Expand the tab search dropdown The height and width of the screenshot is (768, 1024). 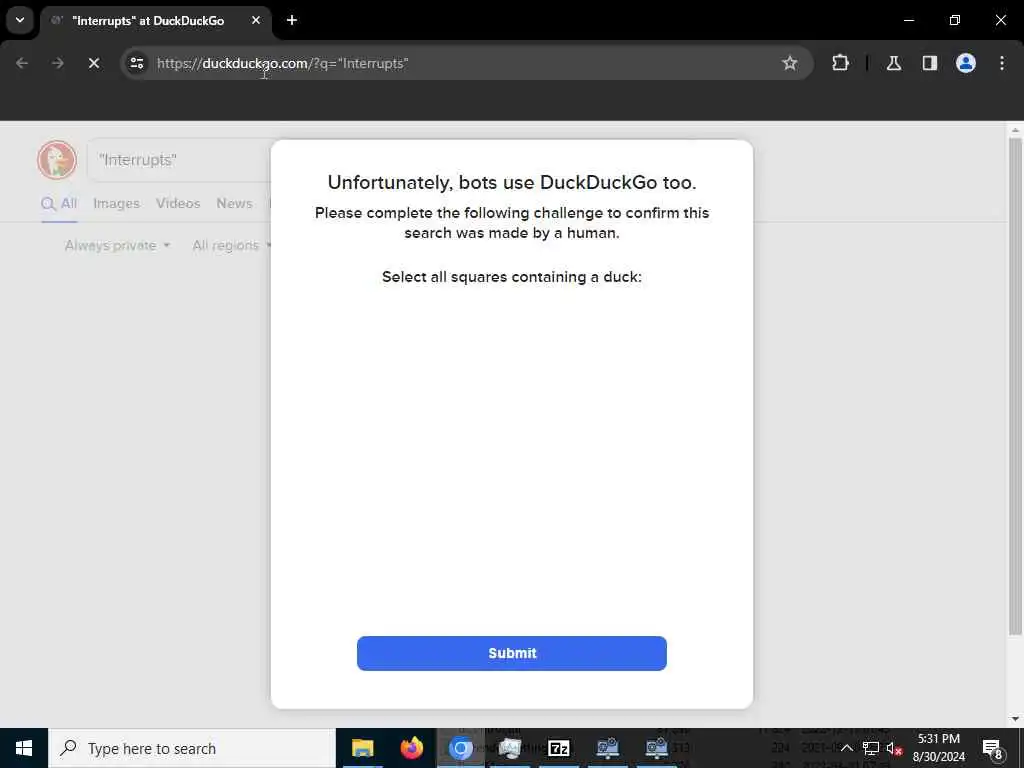(20, 20)
